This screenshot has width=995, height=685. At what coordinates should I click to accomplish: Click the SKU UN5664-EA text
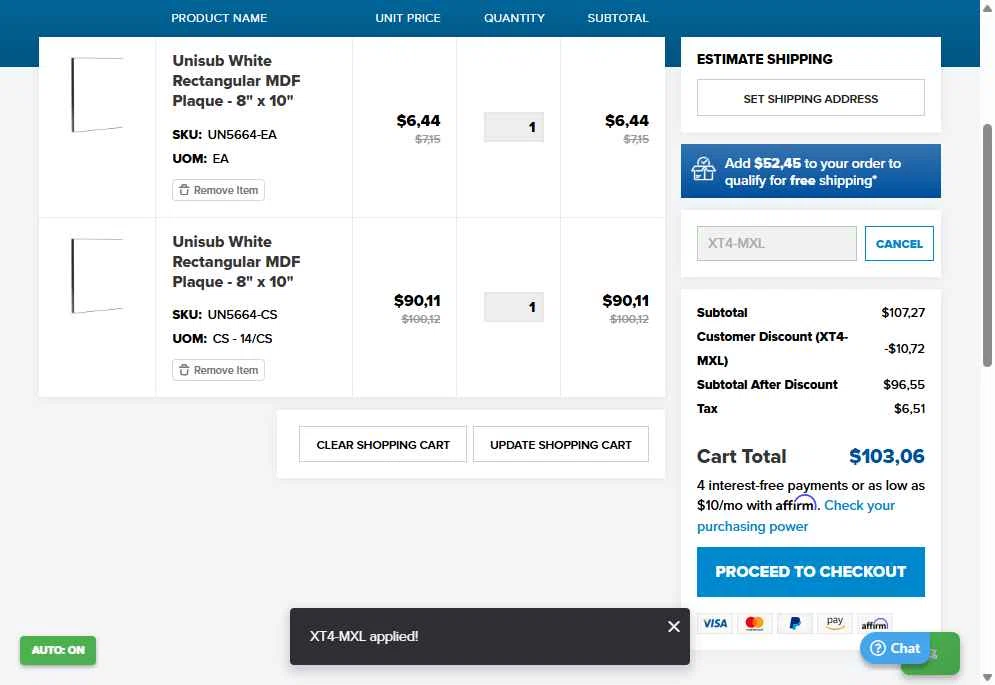pos(225,135)
